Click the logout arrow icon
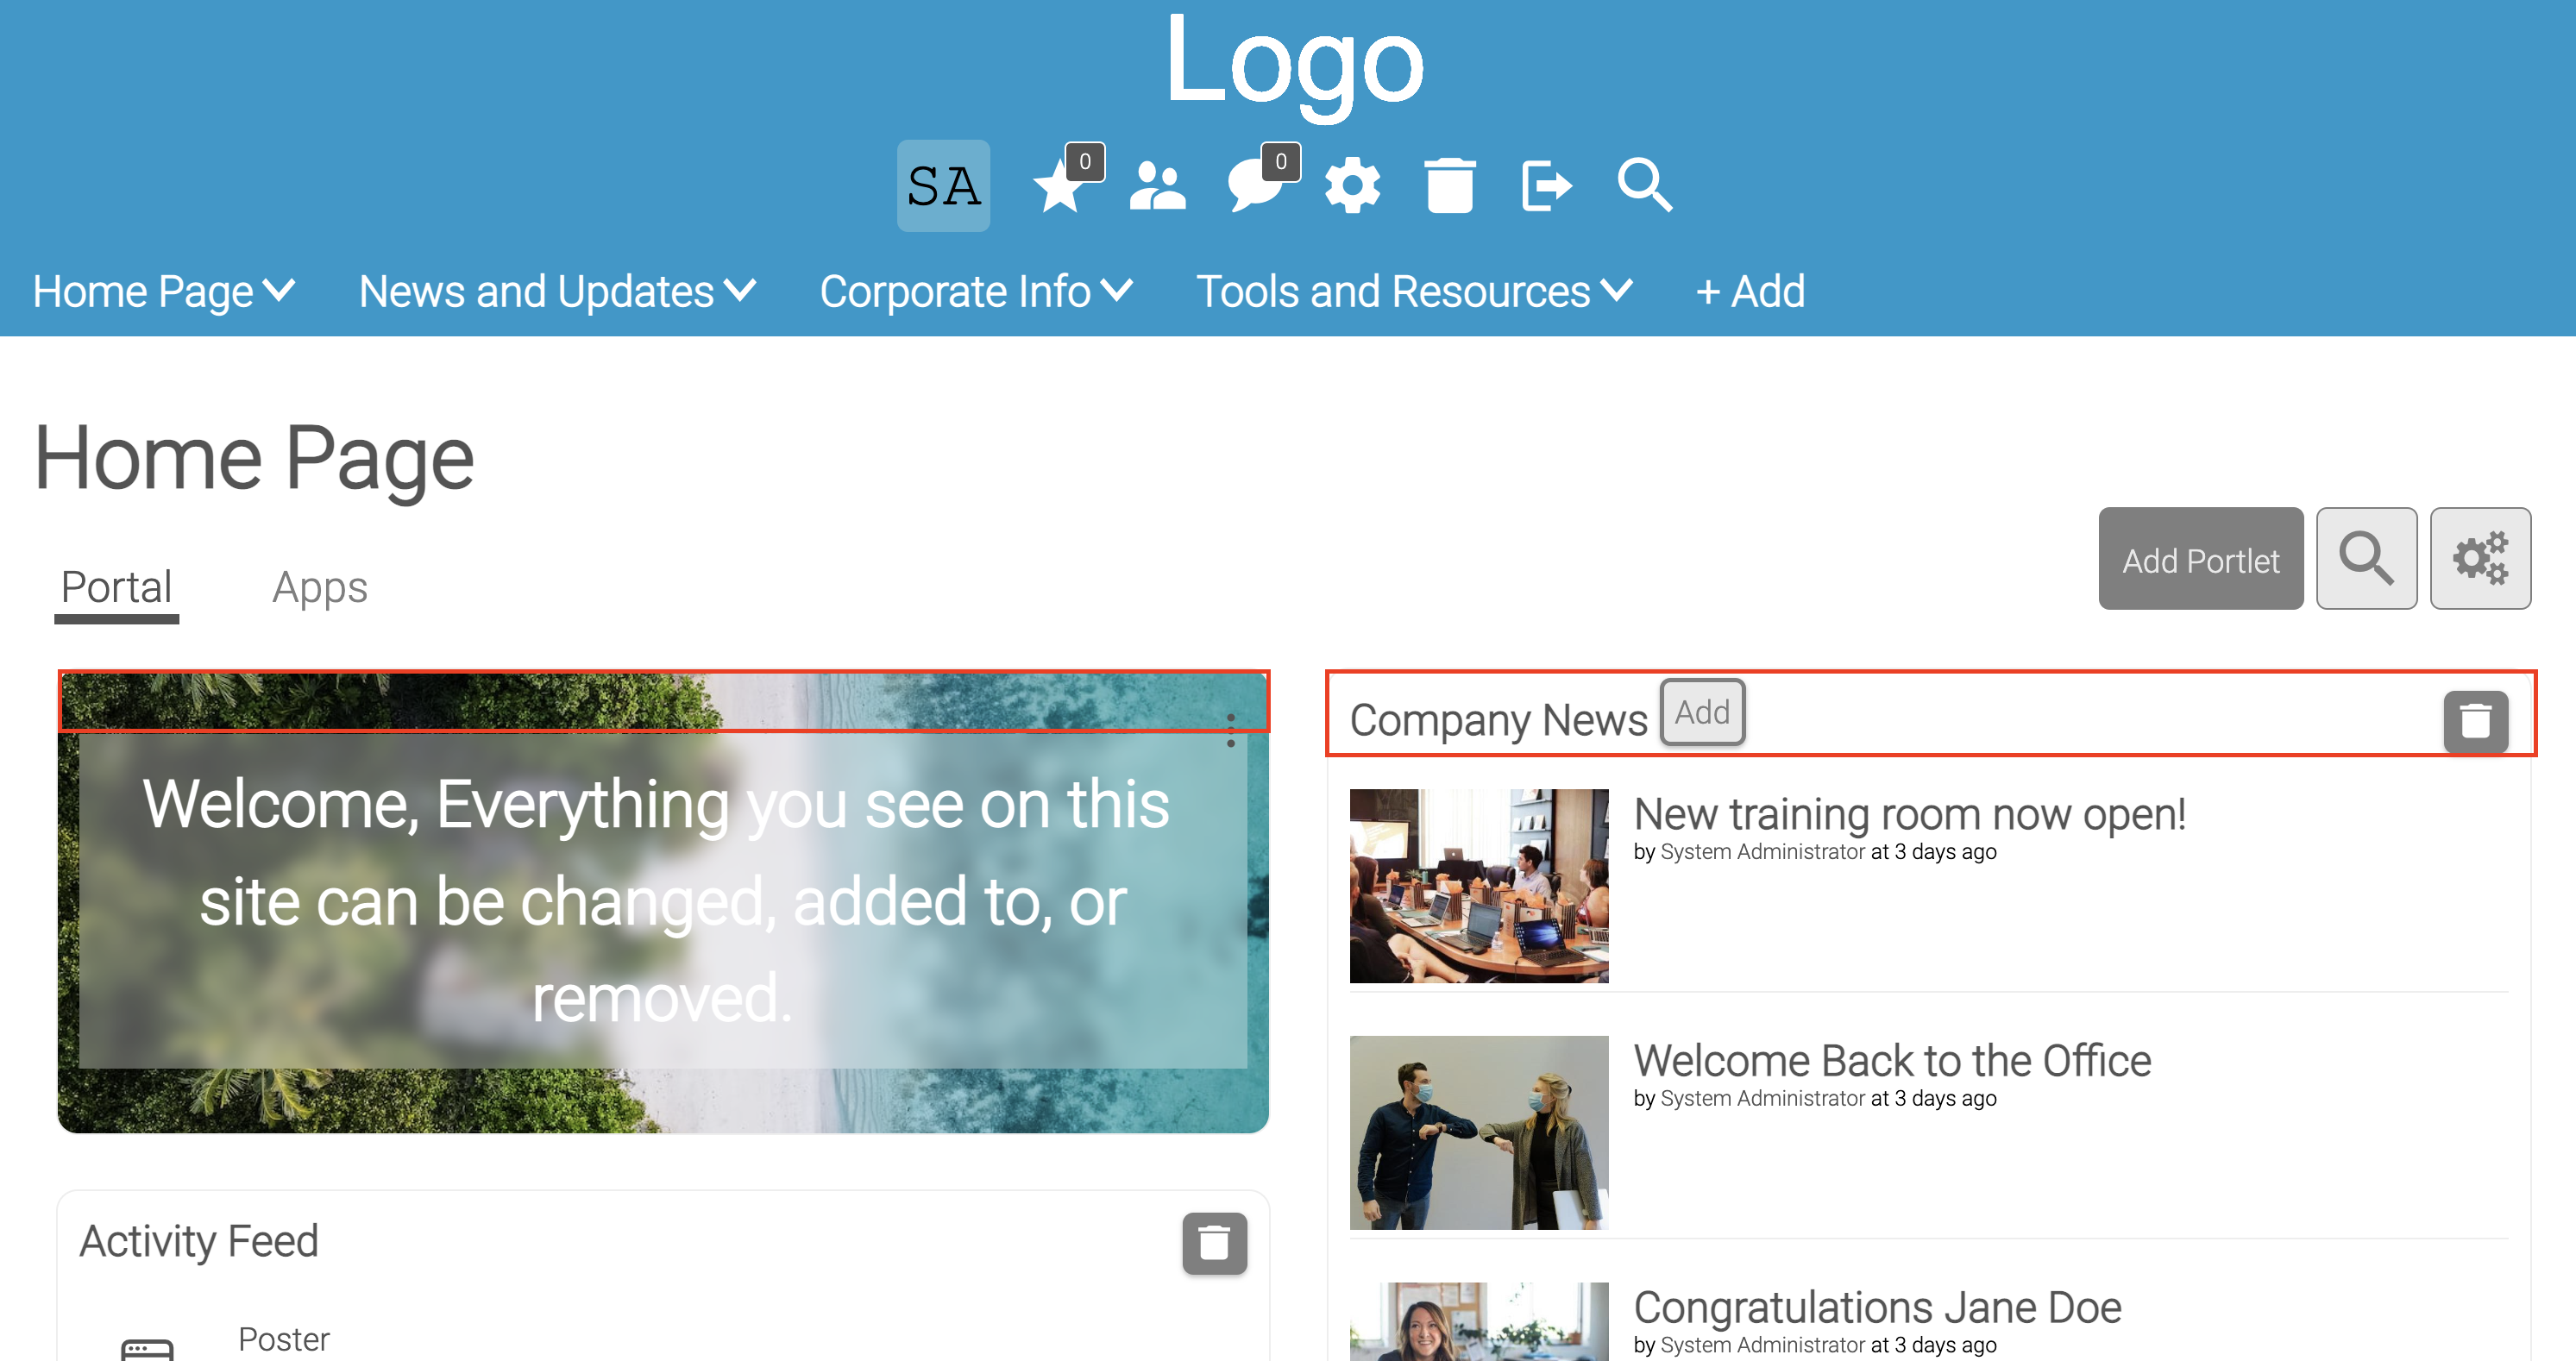Image resolution: width=2576 pixels, height=1361 pixels. pos(1546,186)
